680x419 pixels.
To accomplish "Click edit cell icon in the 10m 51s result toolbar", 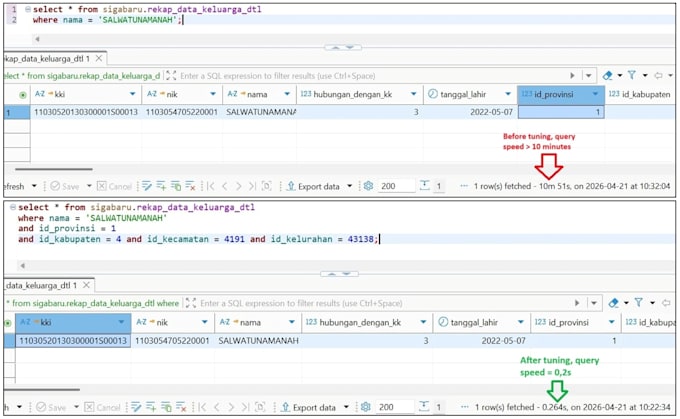I will [147, 187].
